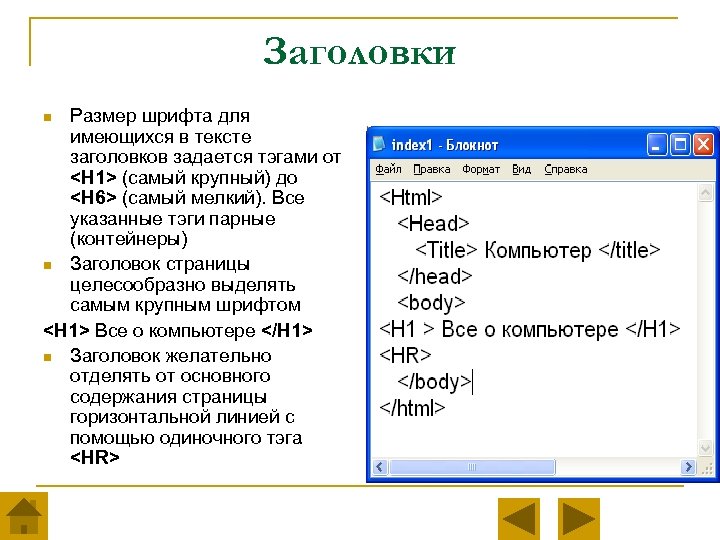Click the <body> opening tag line
720x540 pixels.
(x=431, y=303)
